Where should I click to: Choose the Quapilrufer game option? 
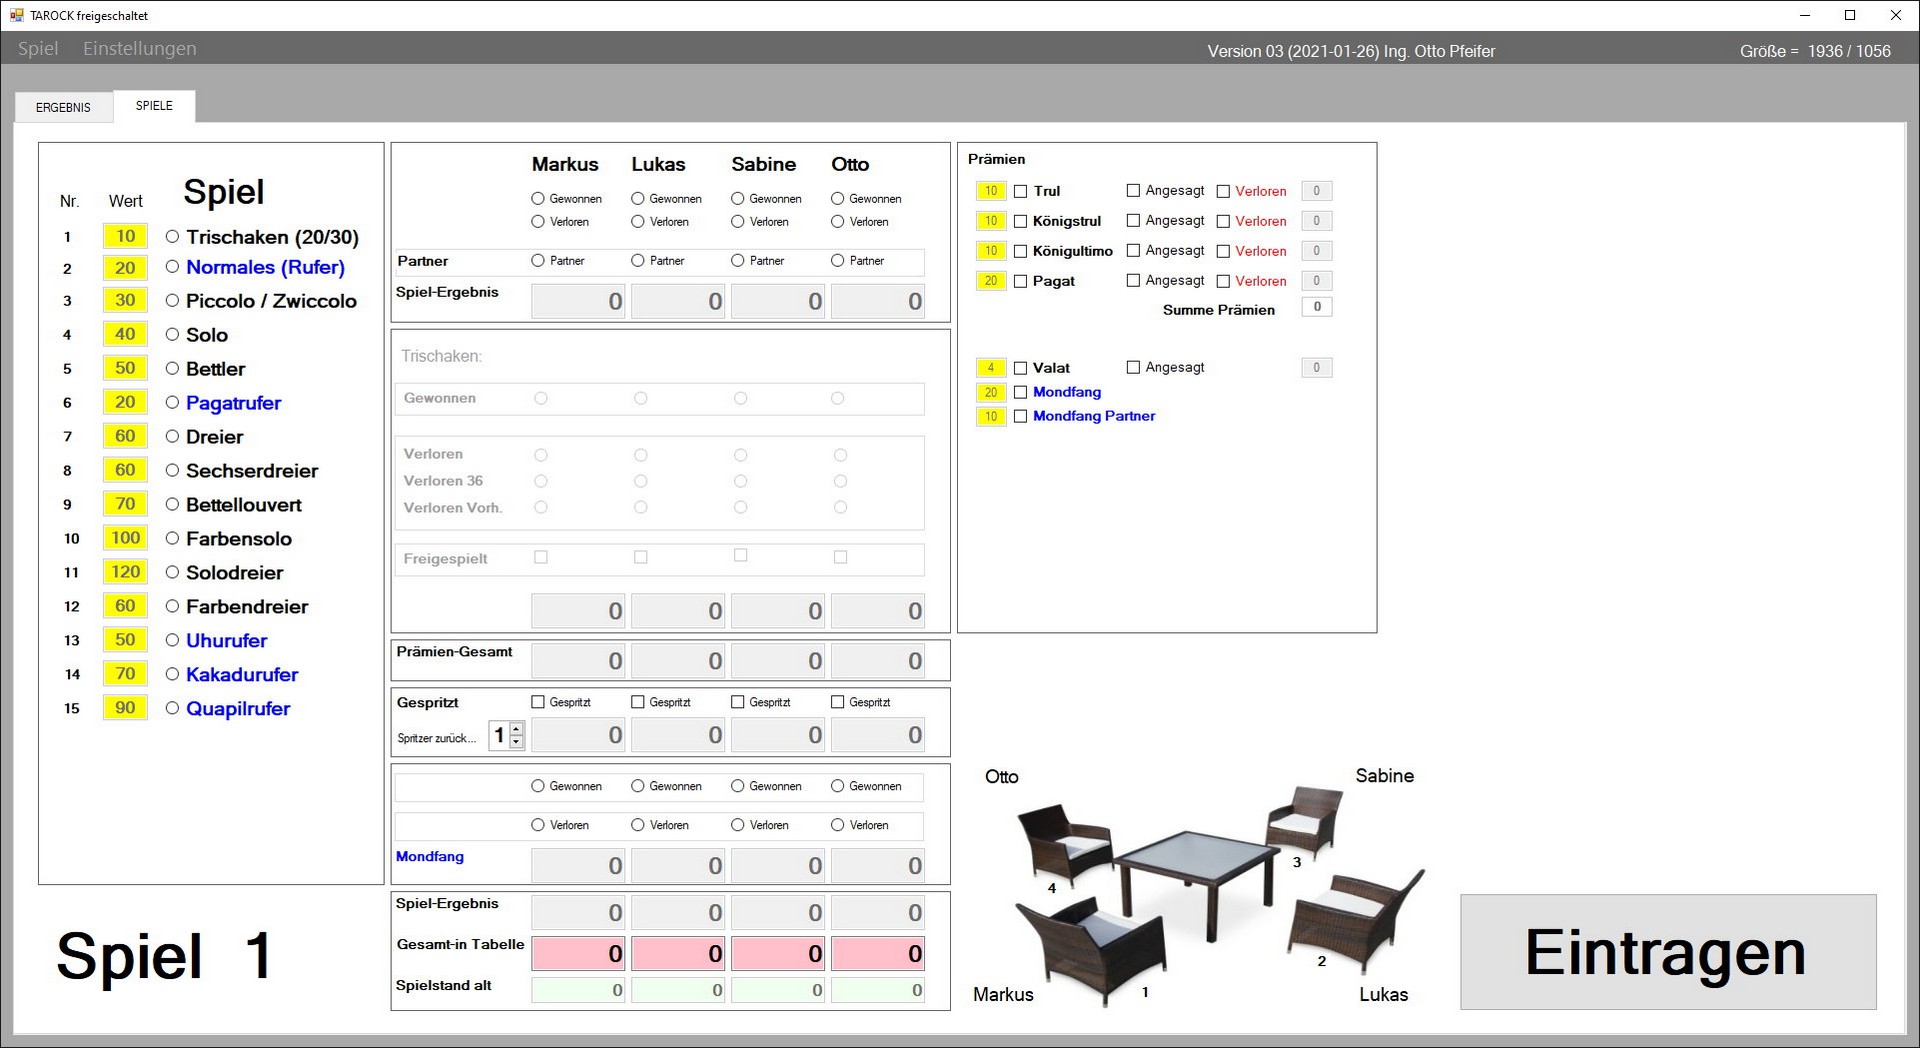point(173,708)
